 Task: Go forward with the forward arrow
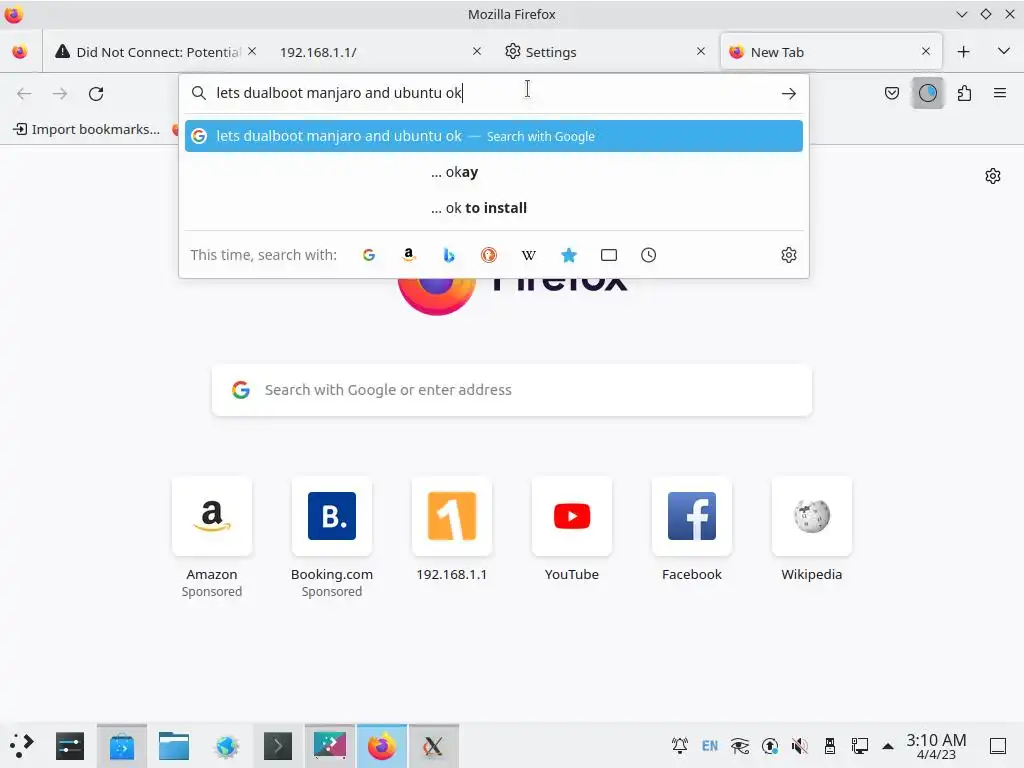tap(60, 93)
